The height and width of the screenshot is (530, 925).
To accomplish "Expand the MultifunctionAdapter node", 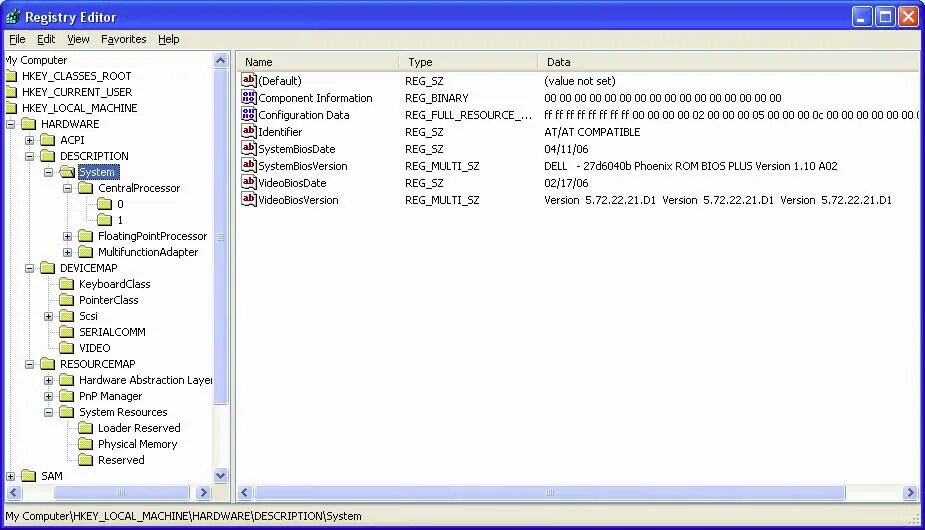I will point(68,252).
